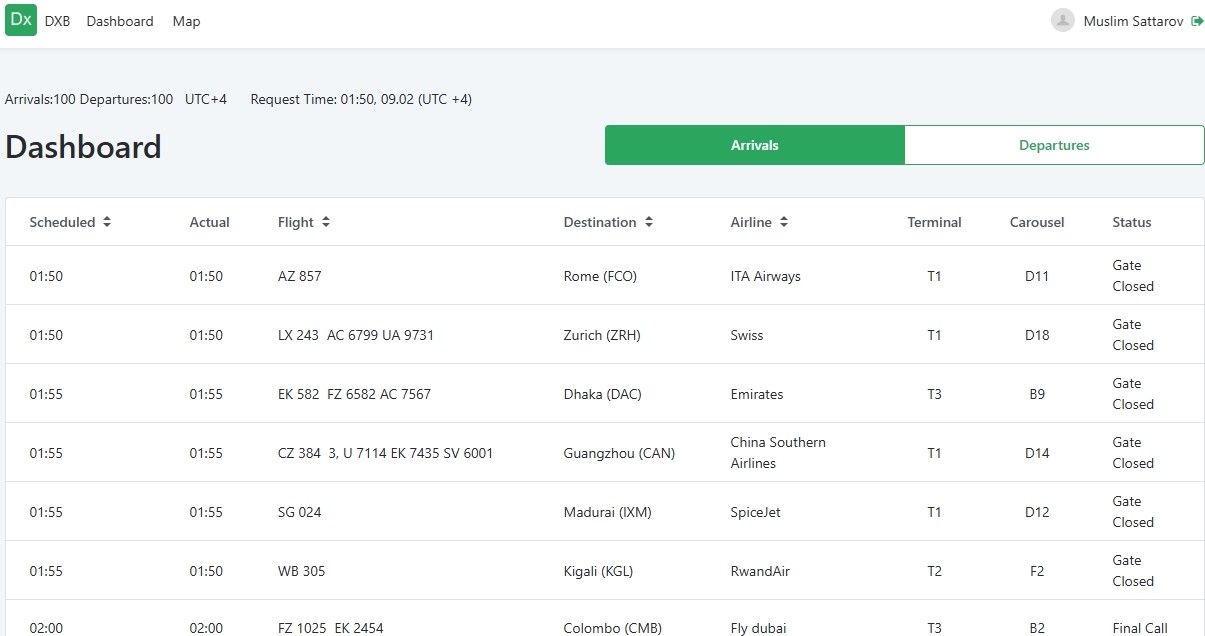Sort by Airline column arrows

point(784,222)
